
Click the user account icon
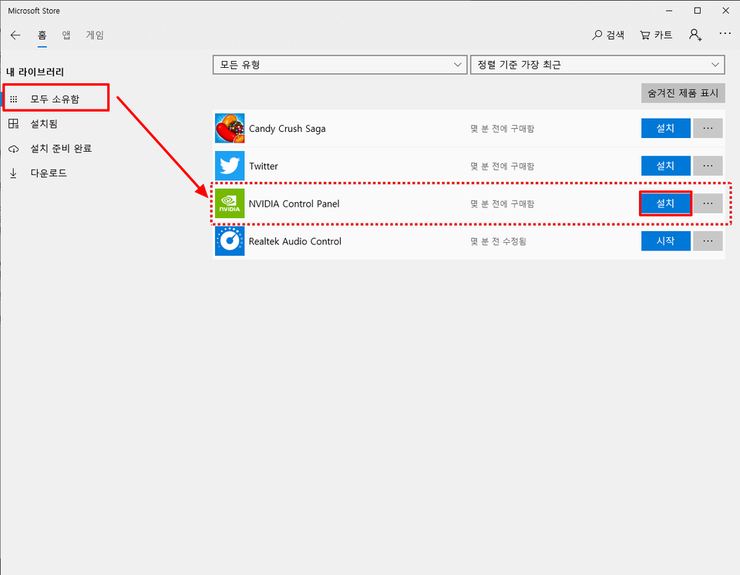tap(695, 35)
